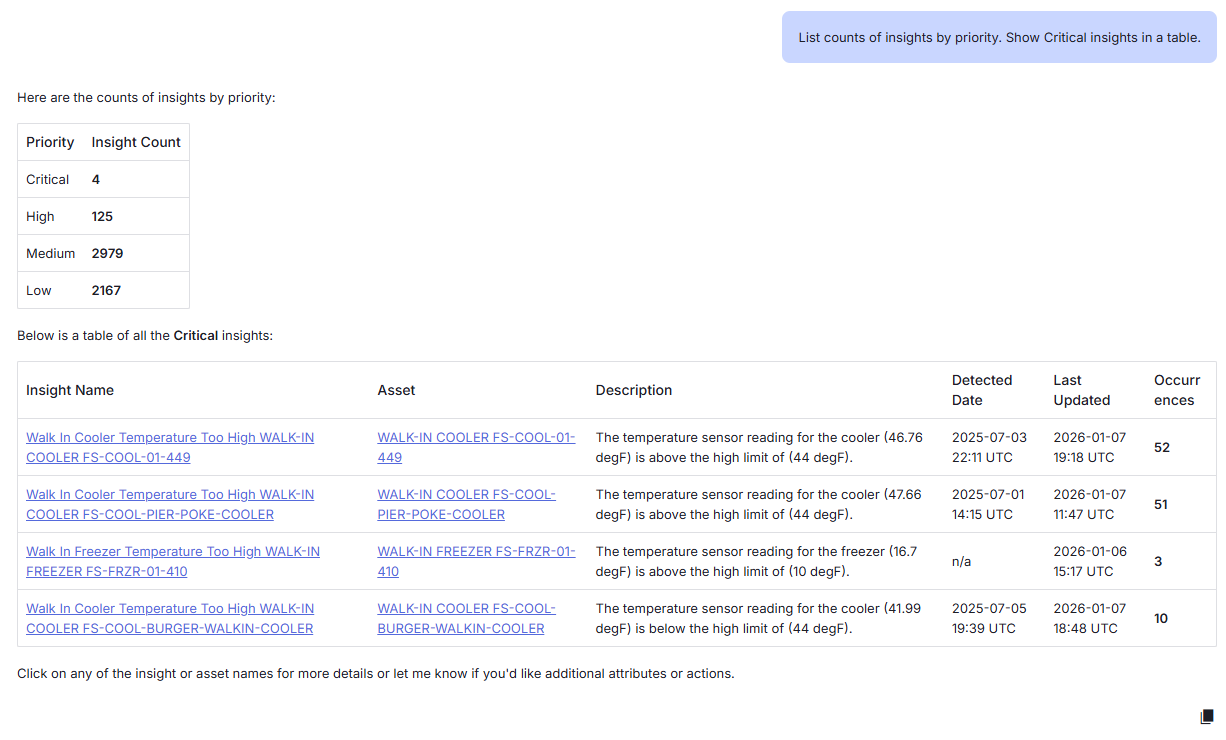Viewport: 1226px width, 740px height.
Task: Click the Occurrences column header
Action: pyautogui.click(x=1177, y=390)
